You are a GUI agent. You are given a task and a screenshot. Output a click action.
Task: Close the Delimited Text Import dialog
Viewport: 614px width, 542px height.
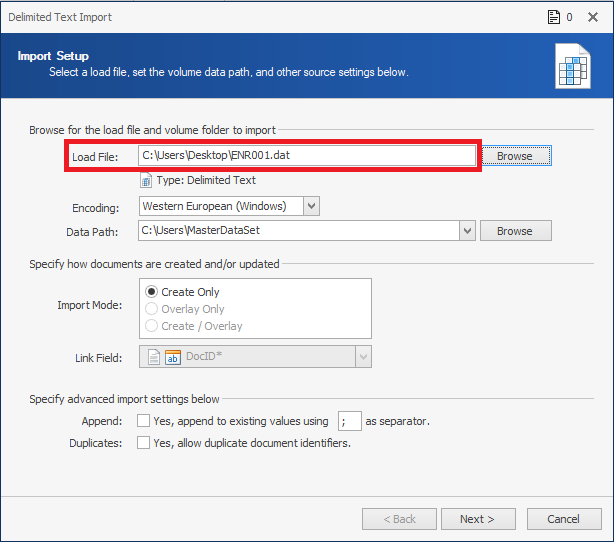pos(593,17)
